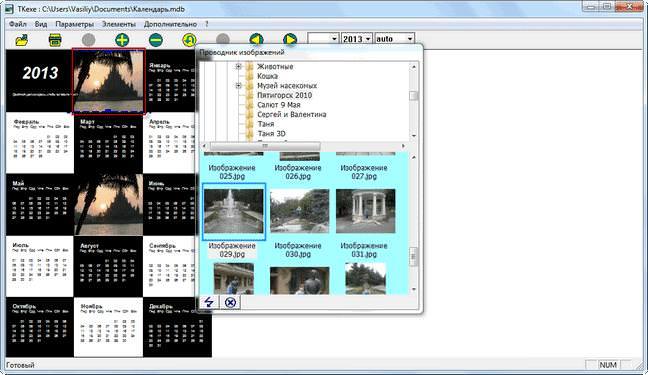648x375 pixels.
Task: Click the folder tree horizontal scrollbar
Action: [303, 146]
